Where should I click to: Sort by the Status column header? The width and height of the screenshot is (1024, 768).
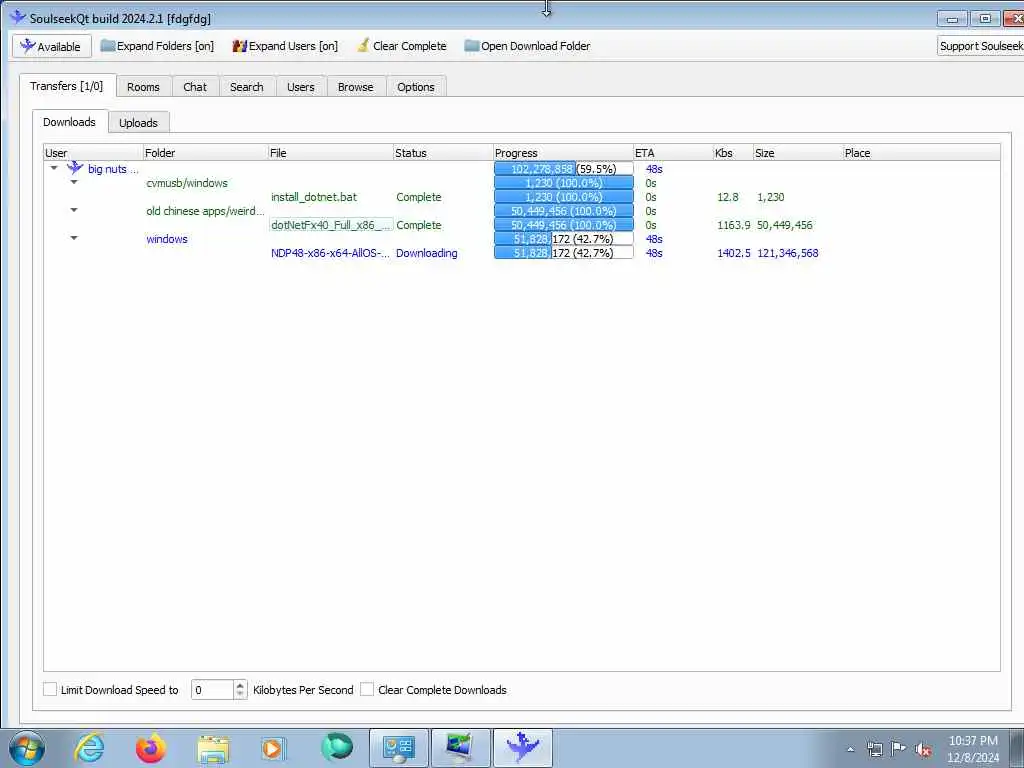coord(443,153)
